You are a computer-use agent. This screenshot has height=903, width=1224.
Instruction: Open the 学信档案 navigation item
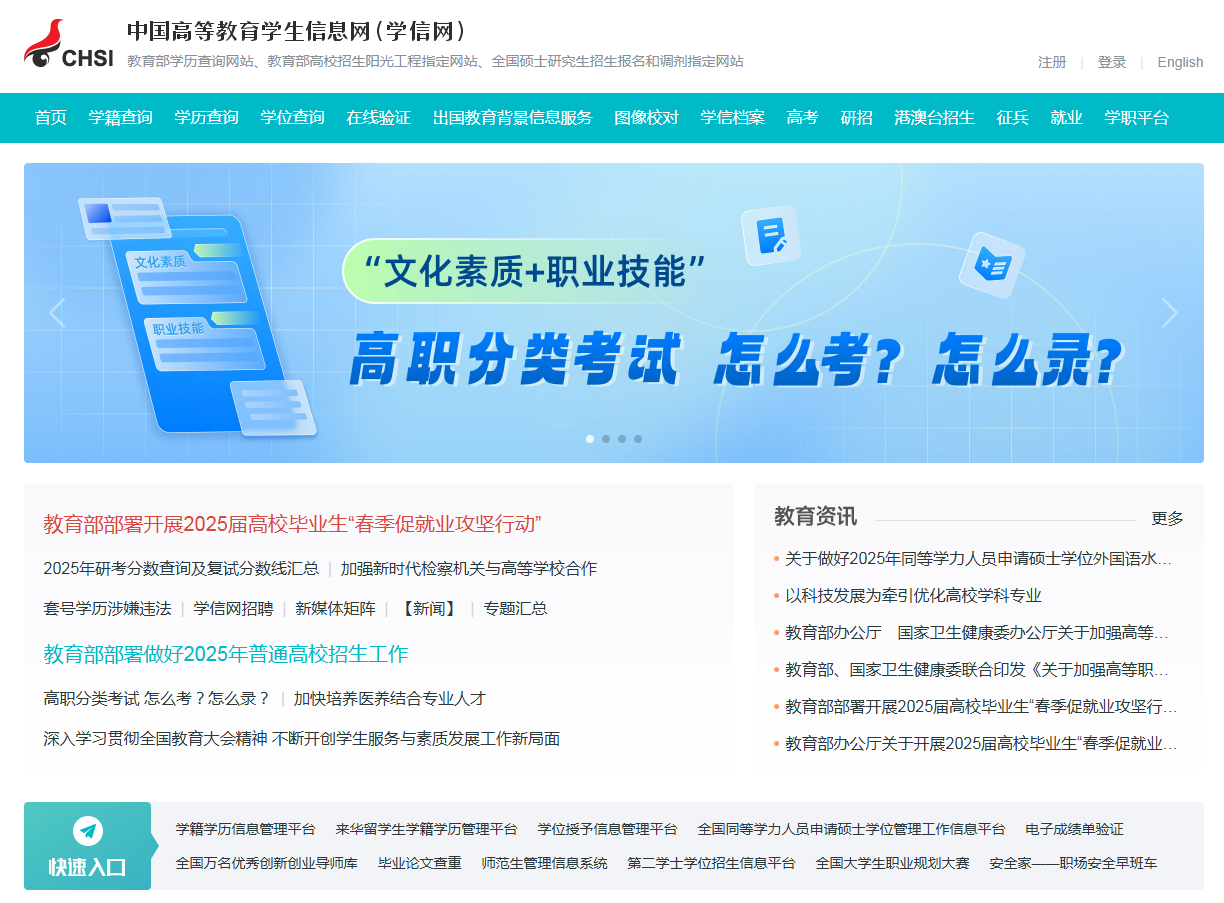point(732,118)
